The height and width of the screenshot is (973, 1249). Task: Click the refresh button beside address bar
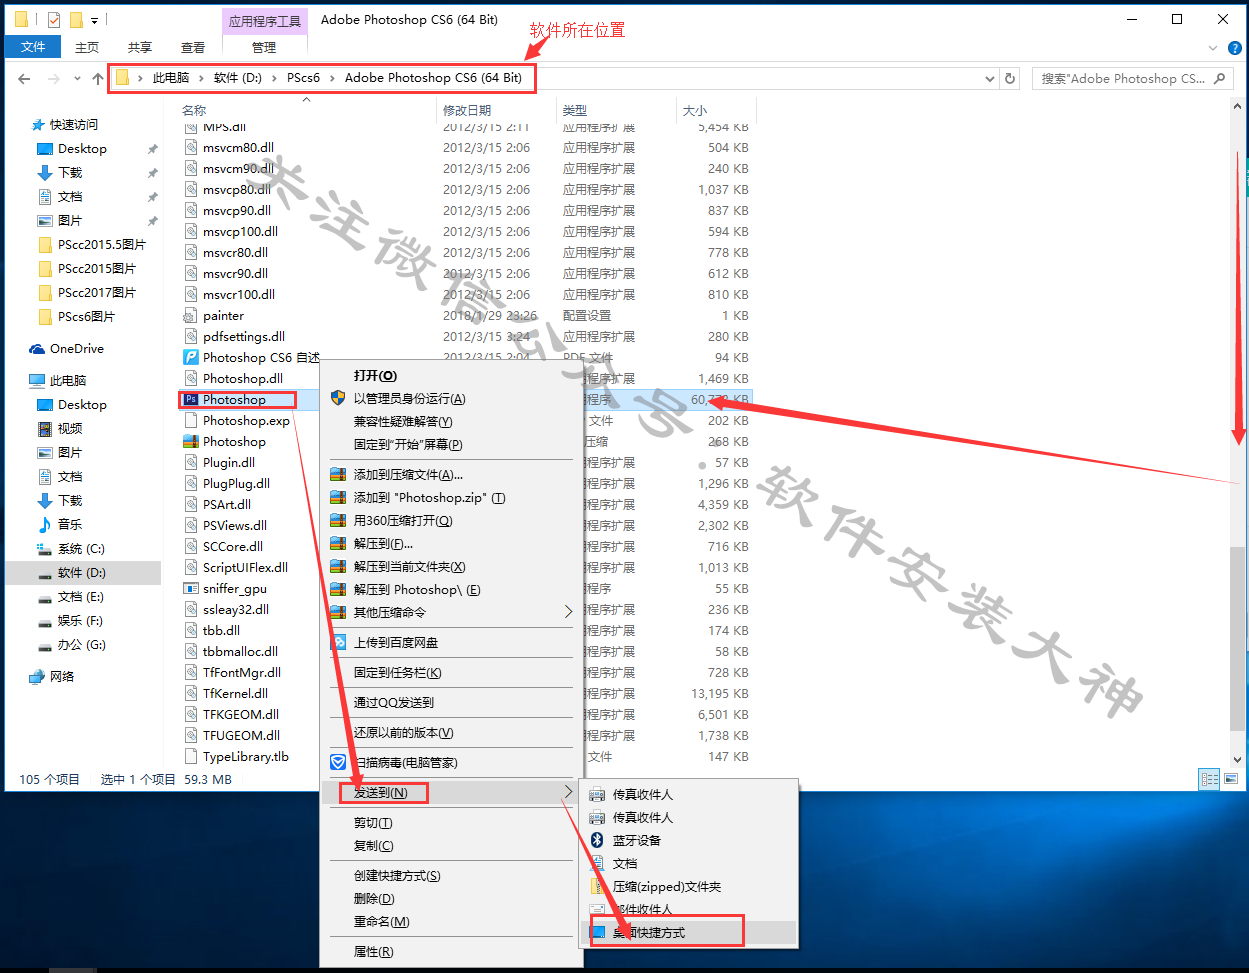pyautogui.click(x=1010, y=78)
